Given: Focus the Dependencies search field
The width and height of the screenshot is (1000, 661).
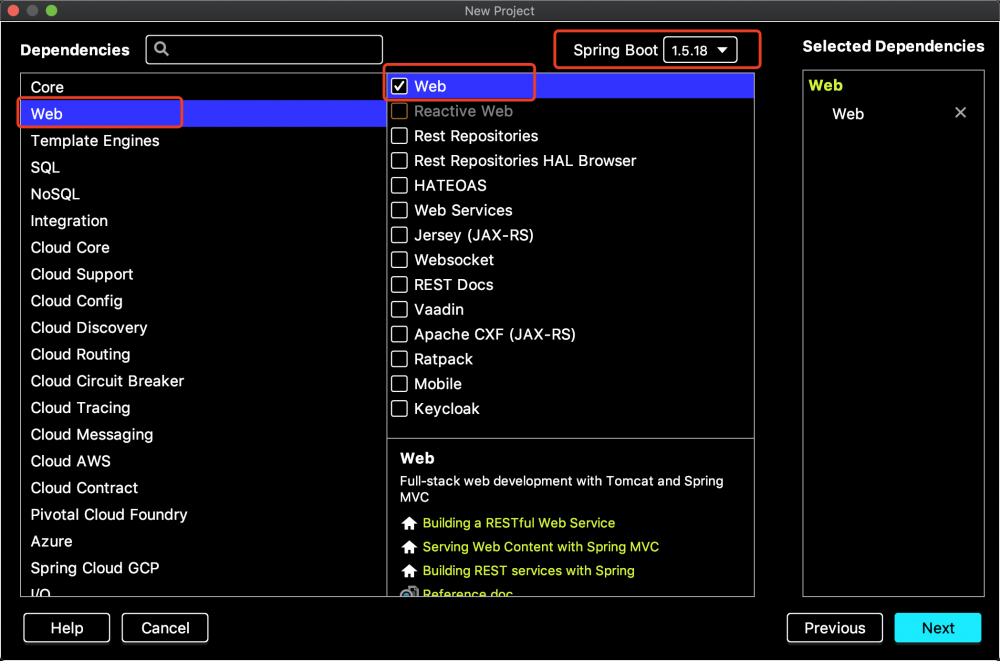Looking at the screenshot, I should coord(264,49).
